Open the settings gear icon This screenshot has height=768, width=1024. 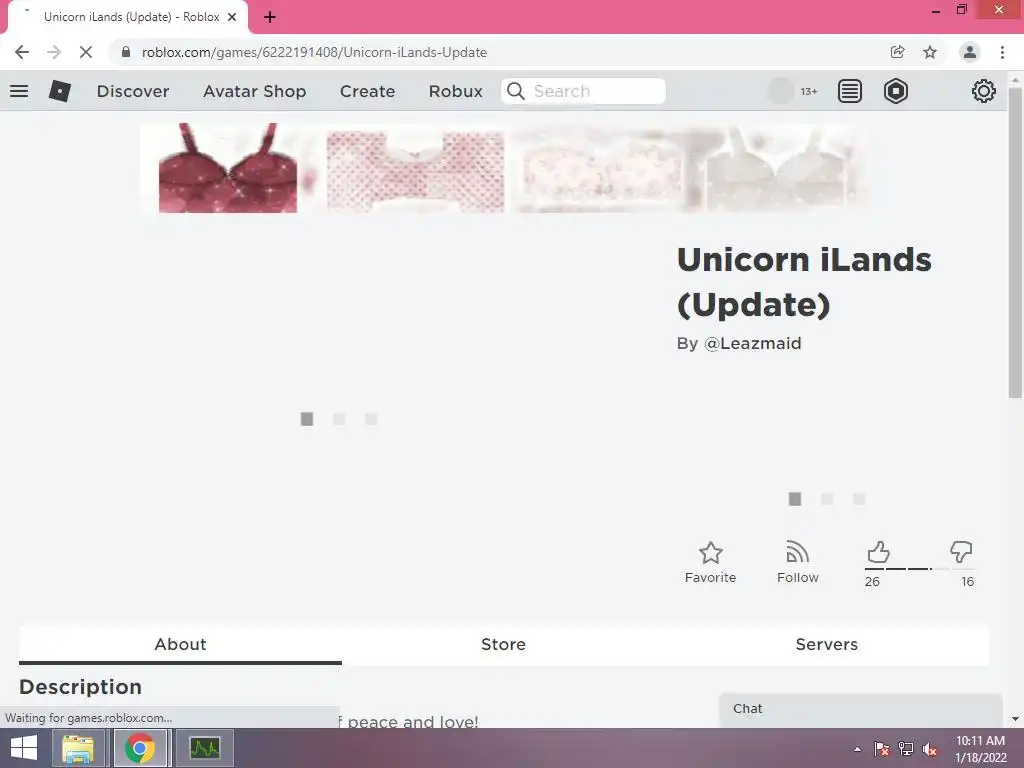coord(984,91)
